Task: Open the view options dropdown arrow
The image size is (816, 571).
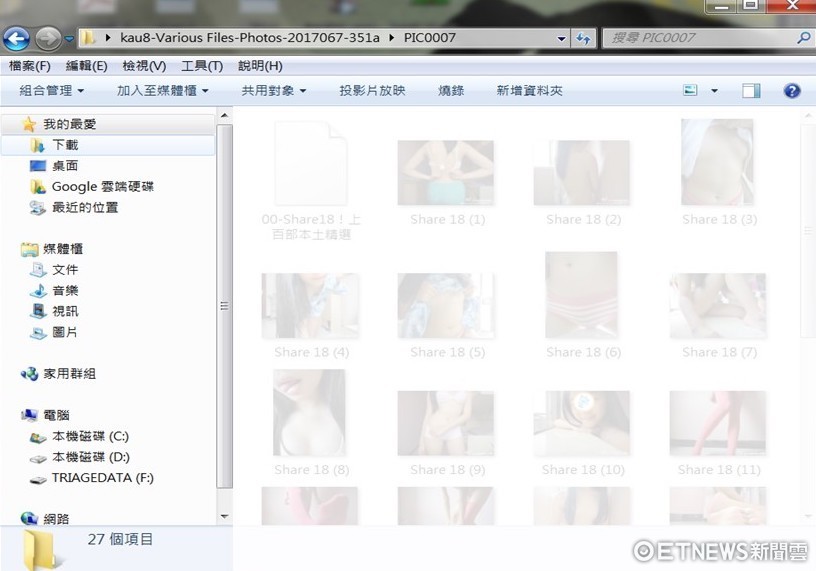Action: [x=714, y=90]
